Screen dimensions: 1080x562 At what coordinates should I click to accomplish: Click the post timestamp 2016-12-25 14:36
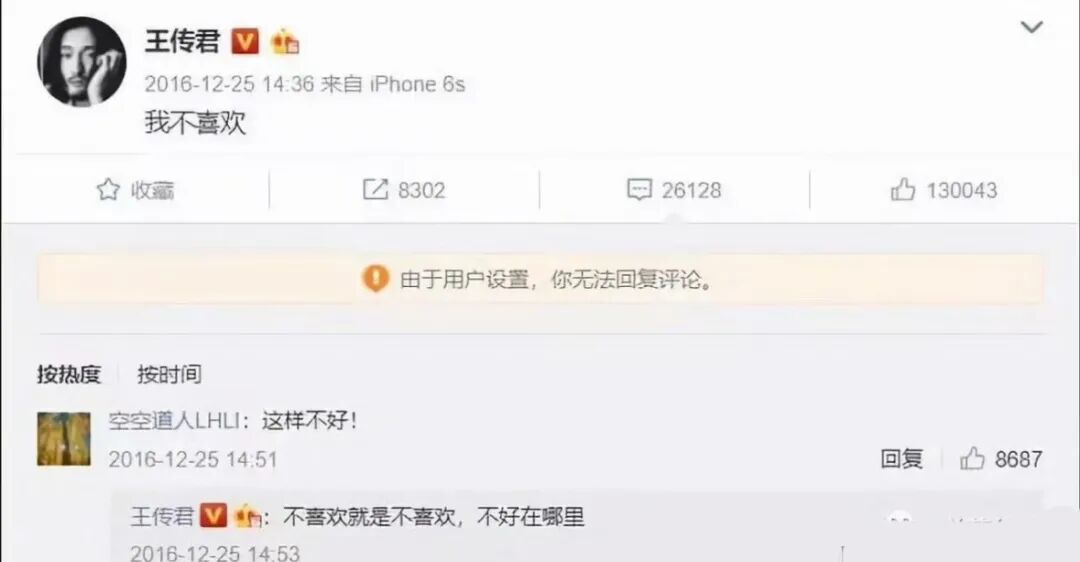point(229,84)
